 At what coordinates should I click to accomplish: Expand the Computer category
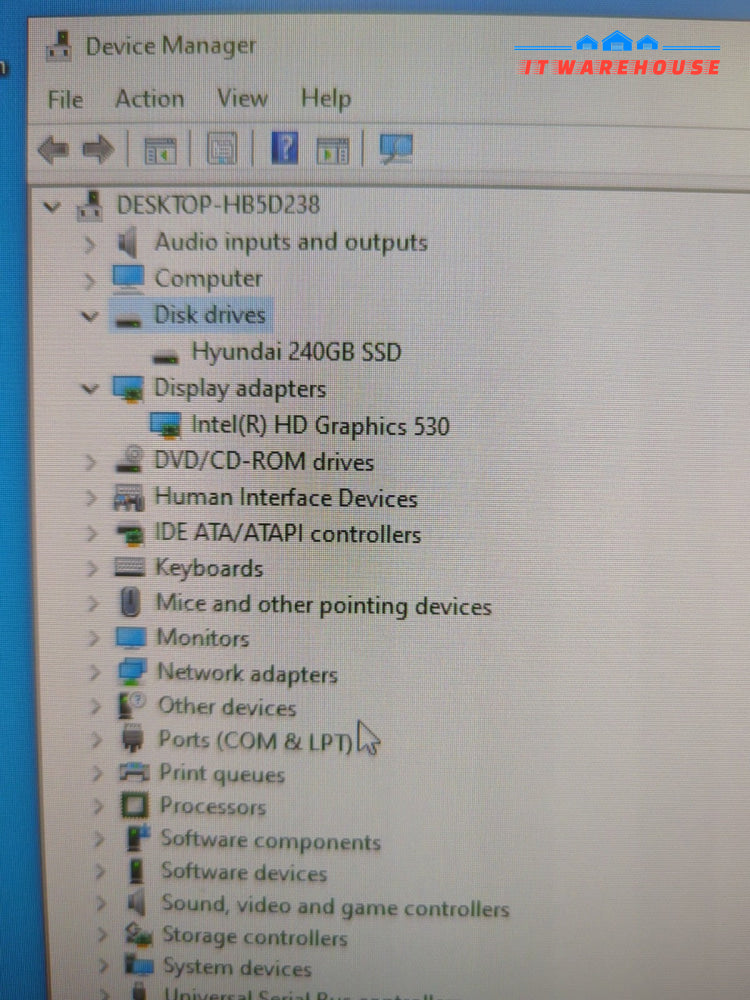coord(90,281)
